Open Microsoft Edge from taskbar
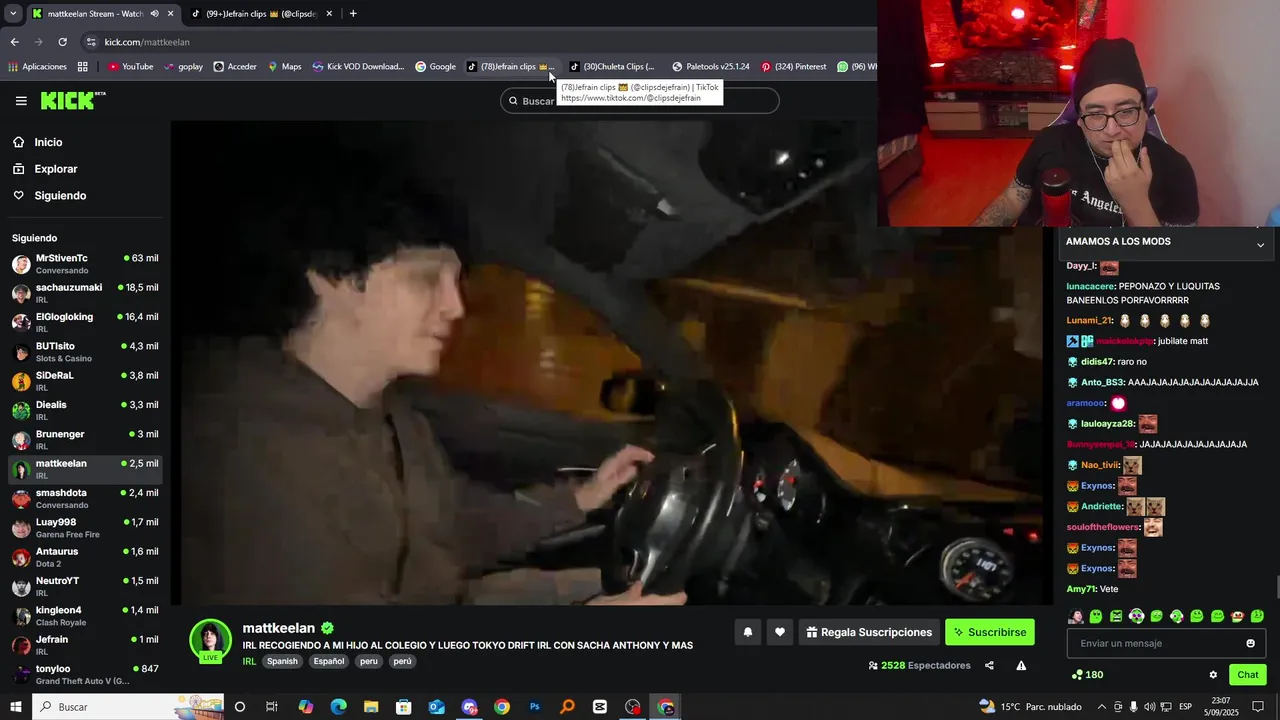 [338, 707]
